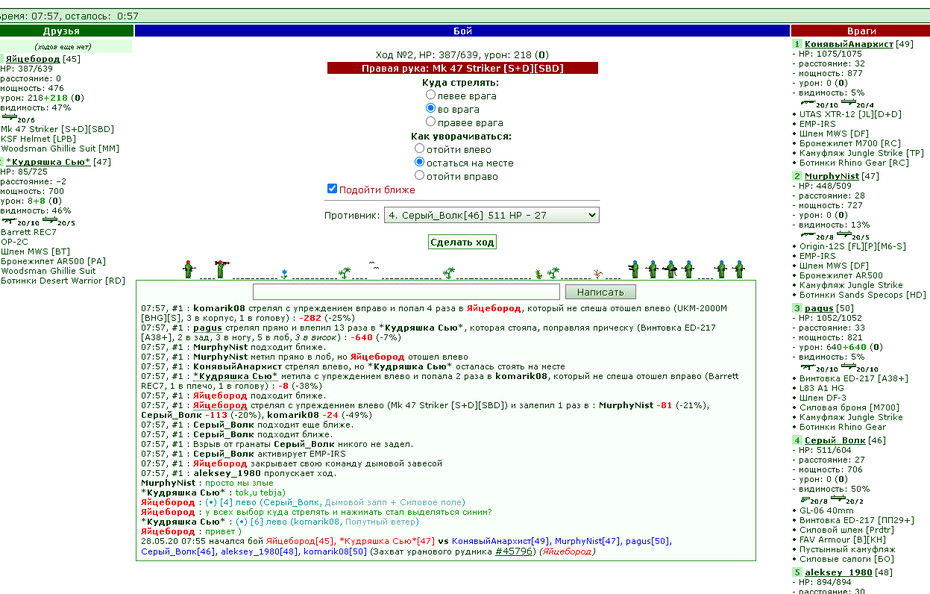
Task: Click Серый_Волк's 20/8 grenade launcher icon
Action: tap(806, 500)
